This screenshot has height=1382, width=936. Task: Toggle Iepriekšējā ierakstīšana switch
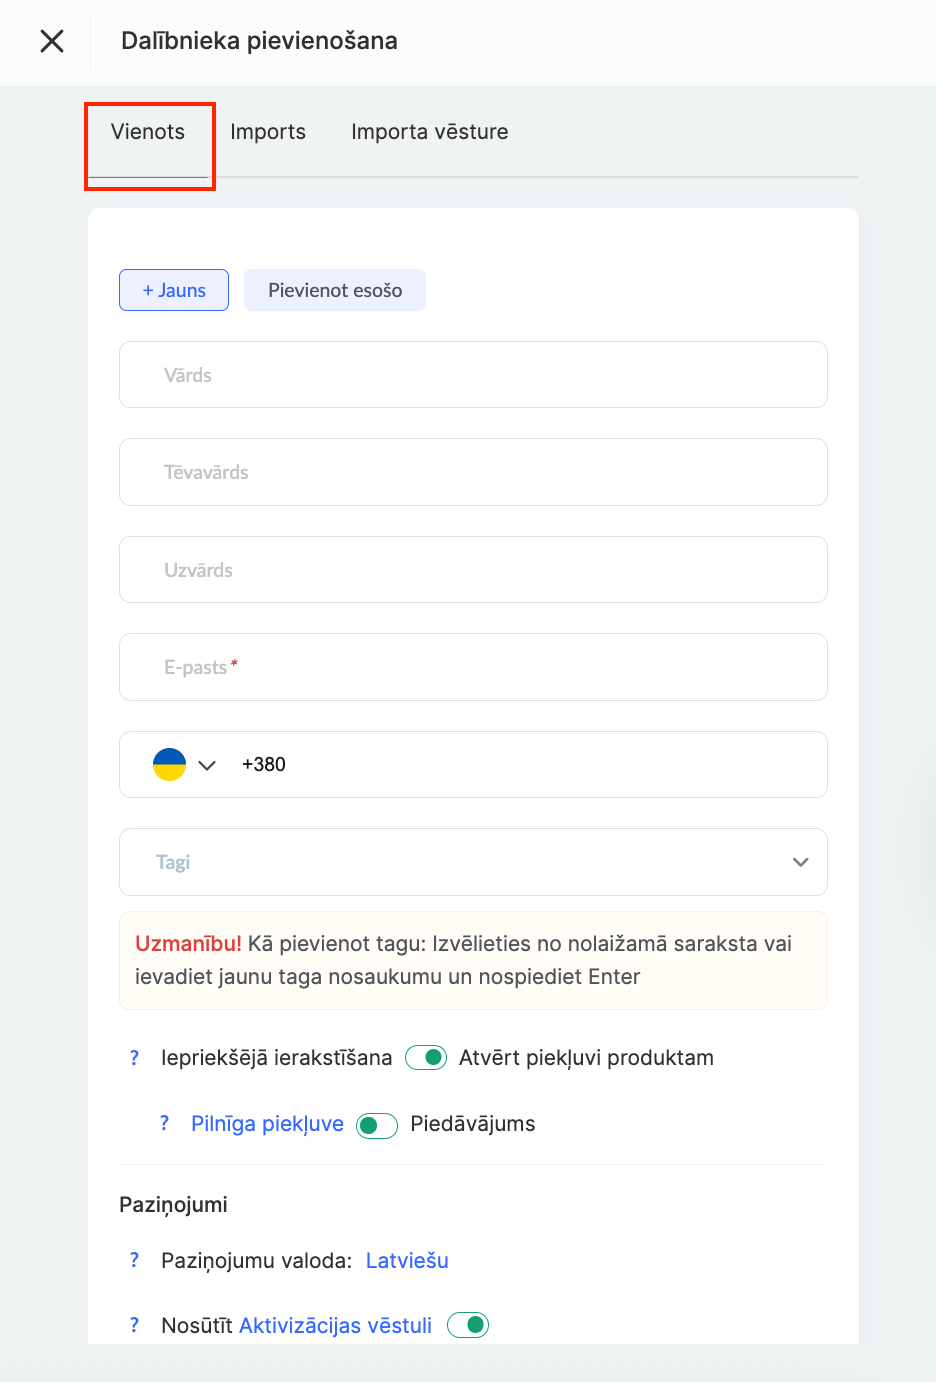coord(426,1058)
